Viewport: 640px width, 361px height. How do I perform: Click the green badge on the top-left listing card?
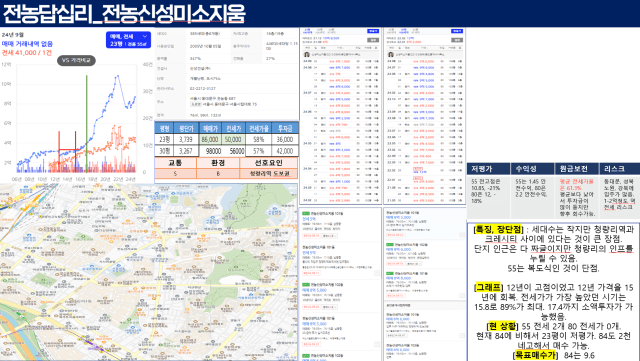(305, 214)
